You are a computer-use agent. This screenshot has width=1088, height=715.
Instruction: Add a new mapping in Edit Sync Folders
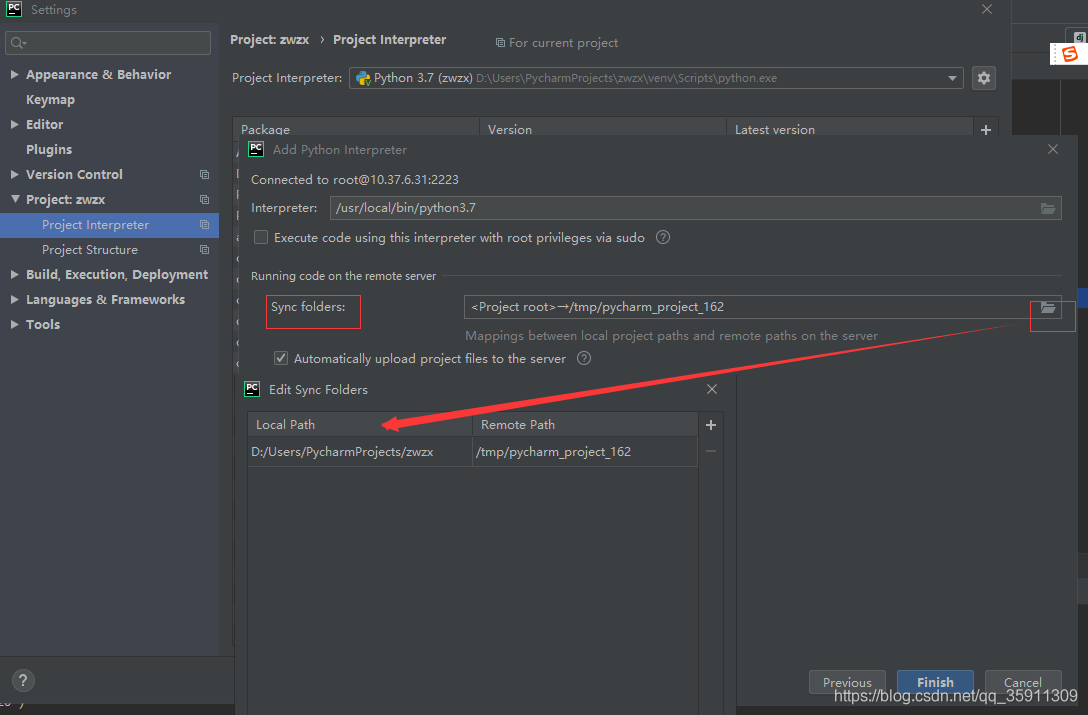[x=711, y=425]
